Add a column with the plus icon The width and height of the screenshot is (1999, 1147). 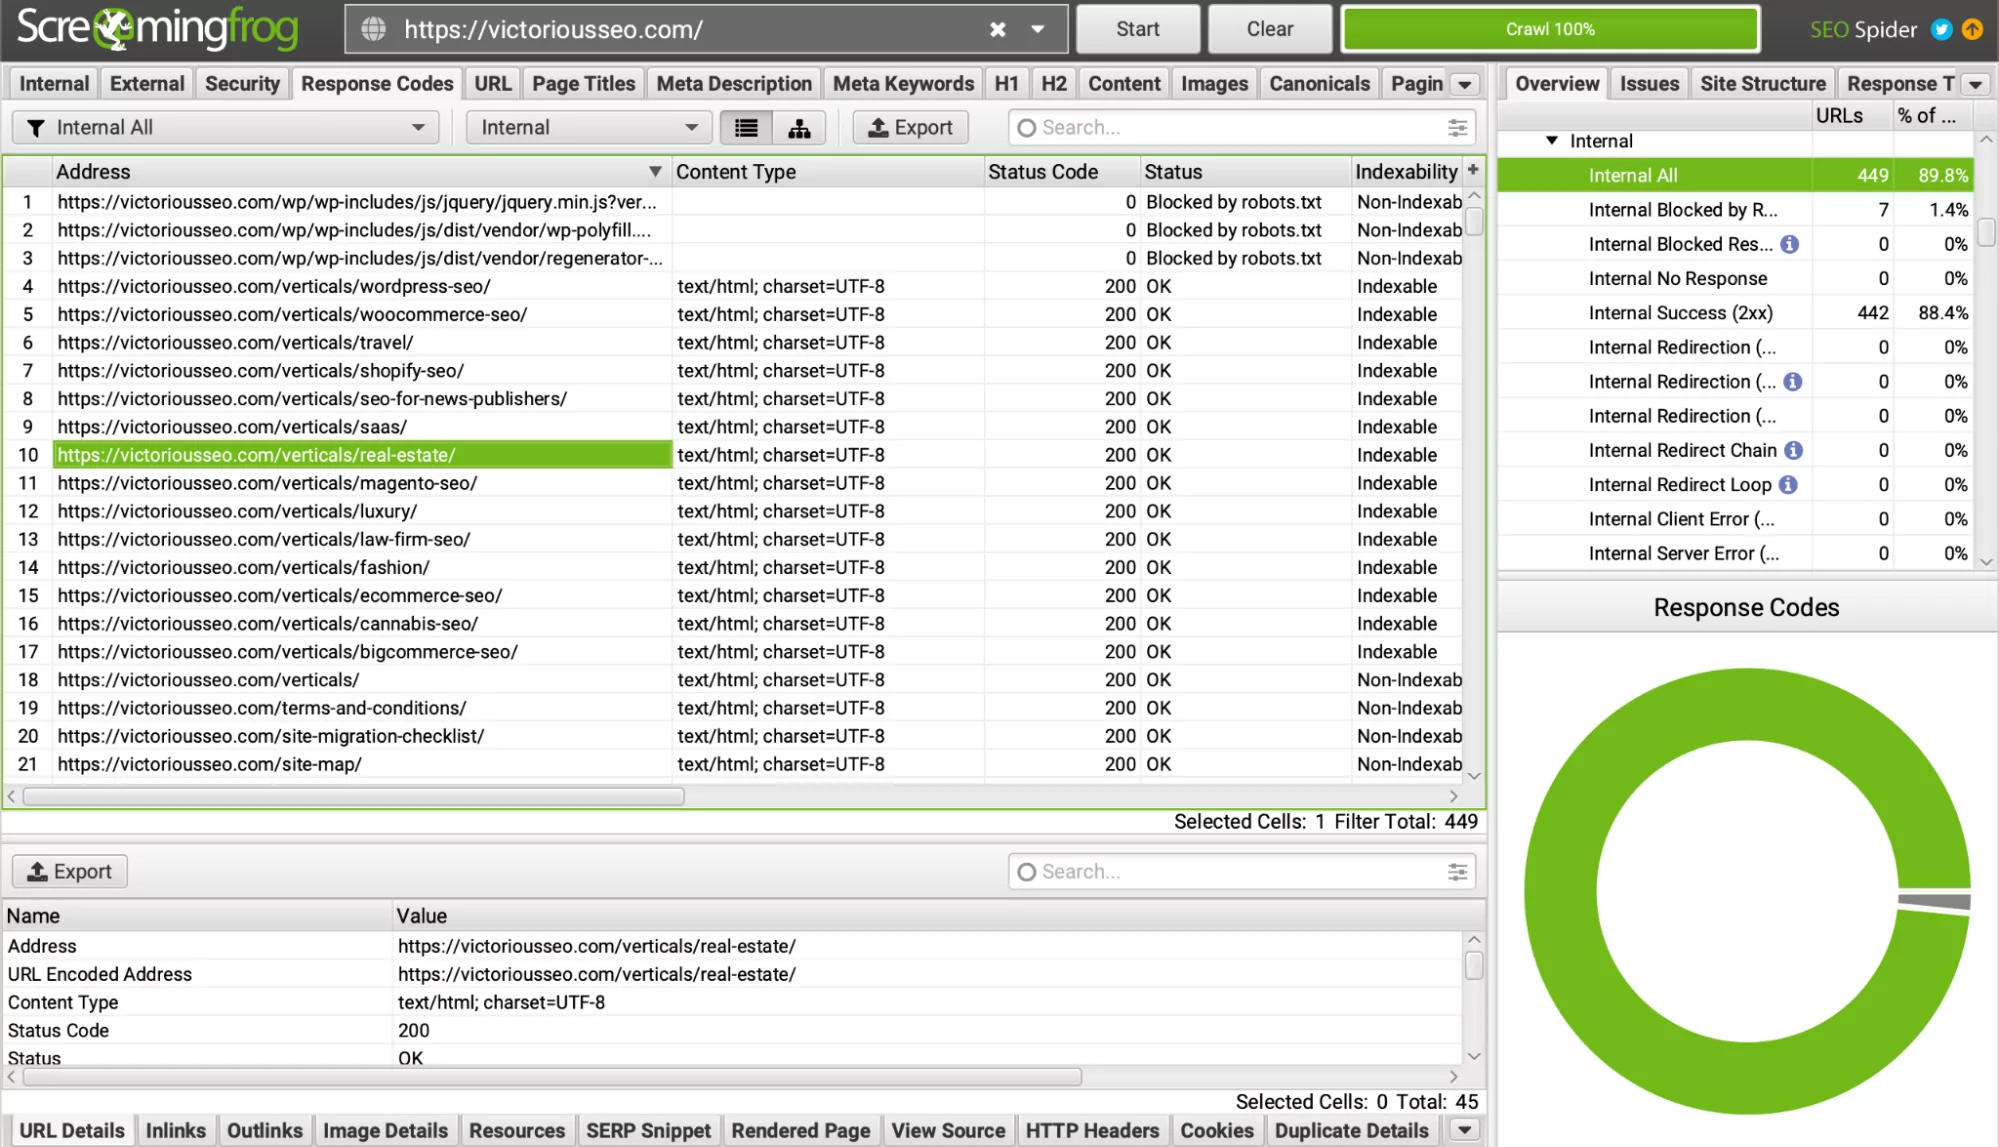pyautogui.click(x=1473, y=171)
